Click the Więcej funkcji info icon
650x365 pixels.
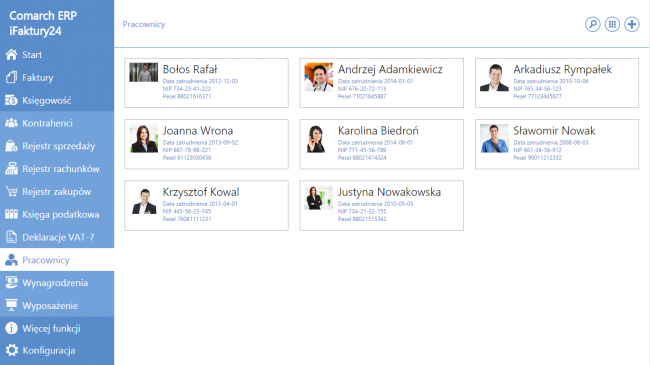pyautogui.click(x=11, y=328)
